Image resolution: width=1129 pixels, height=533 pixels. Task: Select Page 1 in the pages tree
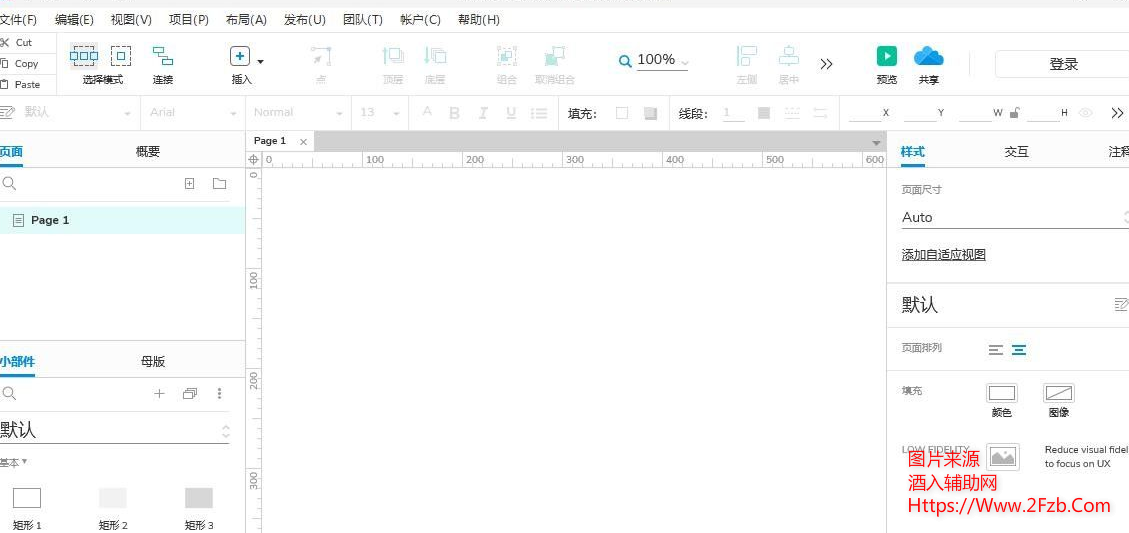[50, 220]
